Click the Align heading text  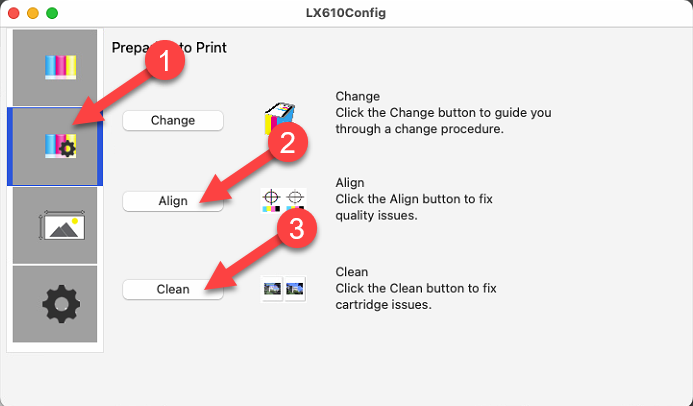pos(350,182)
